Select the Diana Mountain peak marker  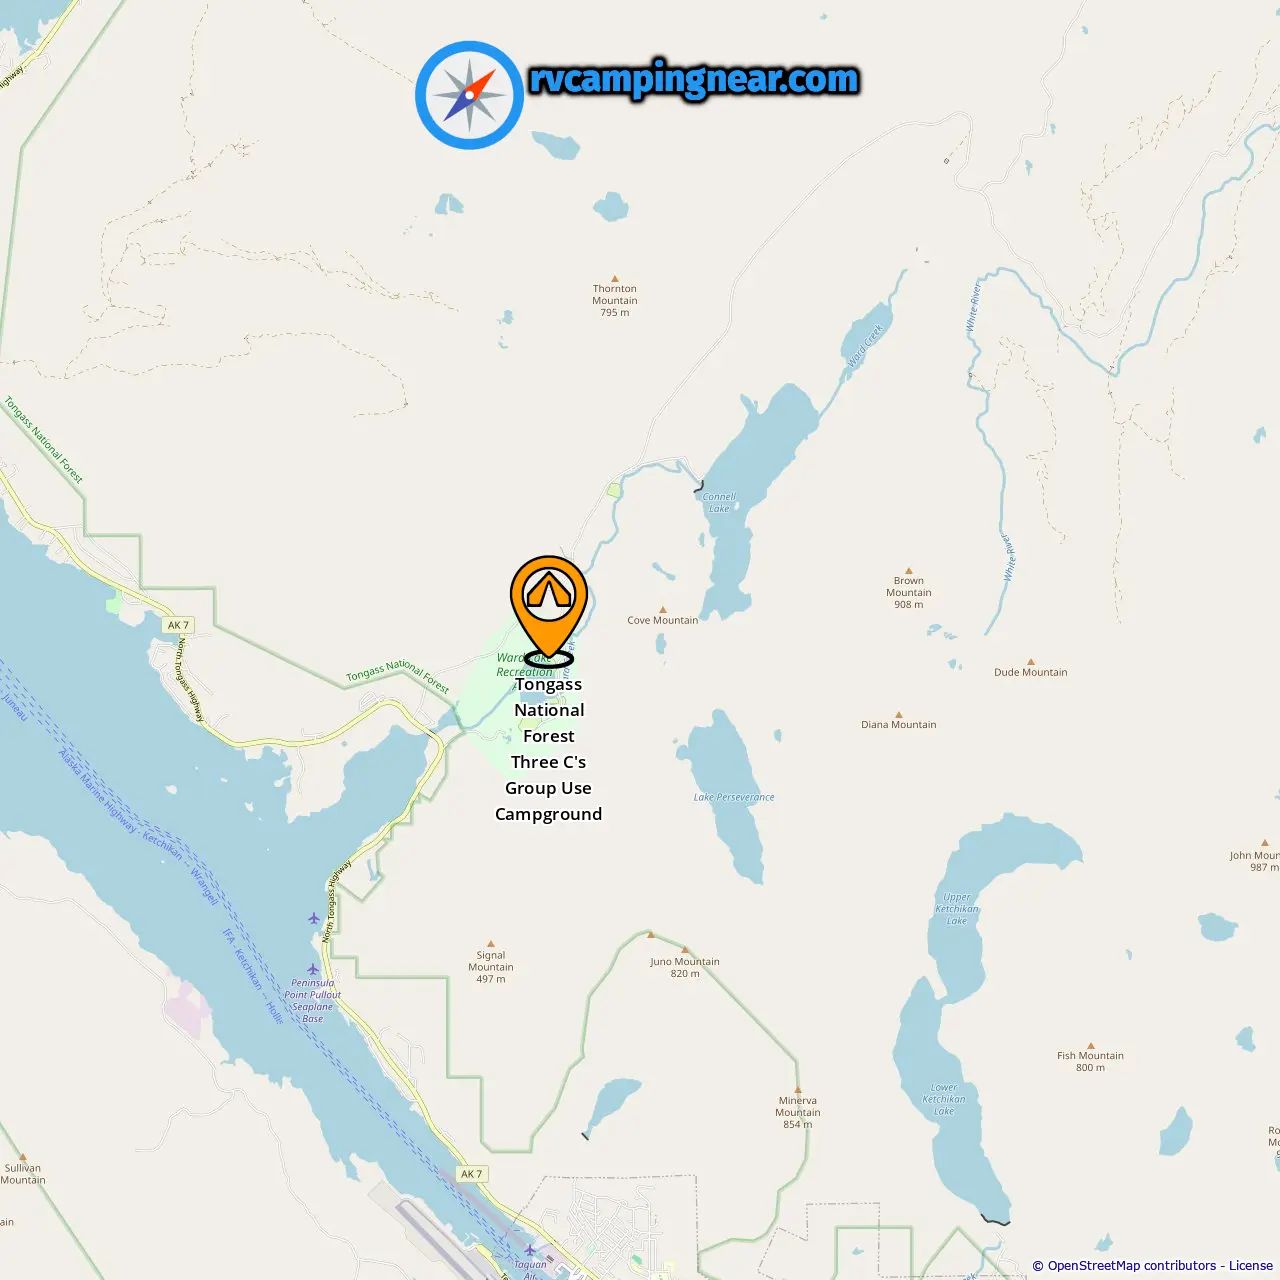pos(898,715)
